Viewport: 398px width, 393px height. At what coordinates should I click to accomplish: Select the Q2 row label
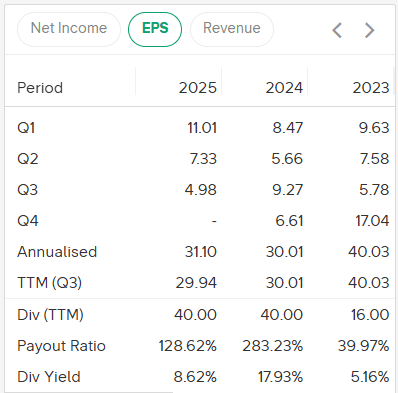coord(28,159)
